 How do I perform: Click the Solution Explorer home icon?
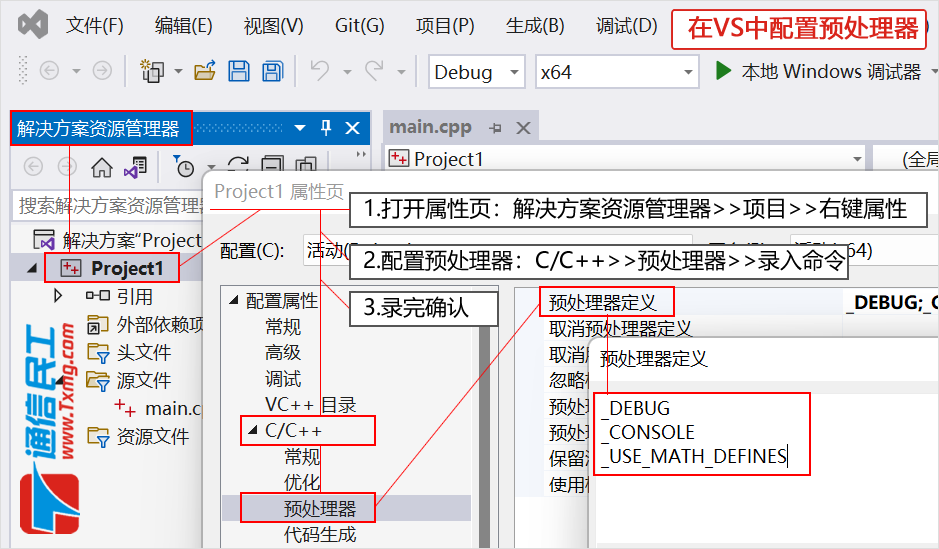coord(102,167)
